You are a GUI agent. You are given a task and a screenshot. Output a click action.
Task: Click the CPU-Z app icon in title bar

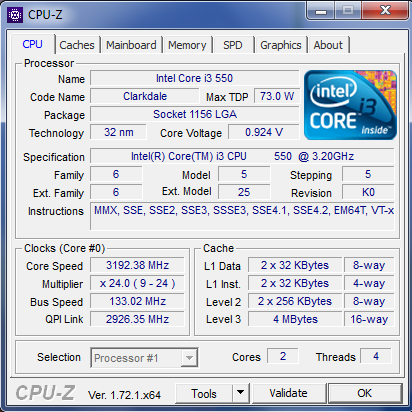click(15, 15)
